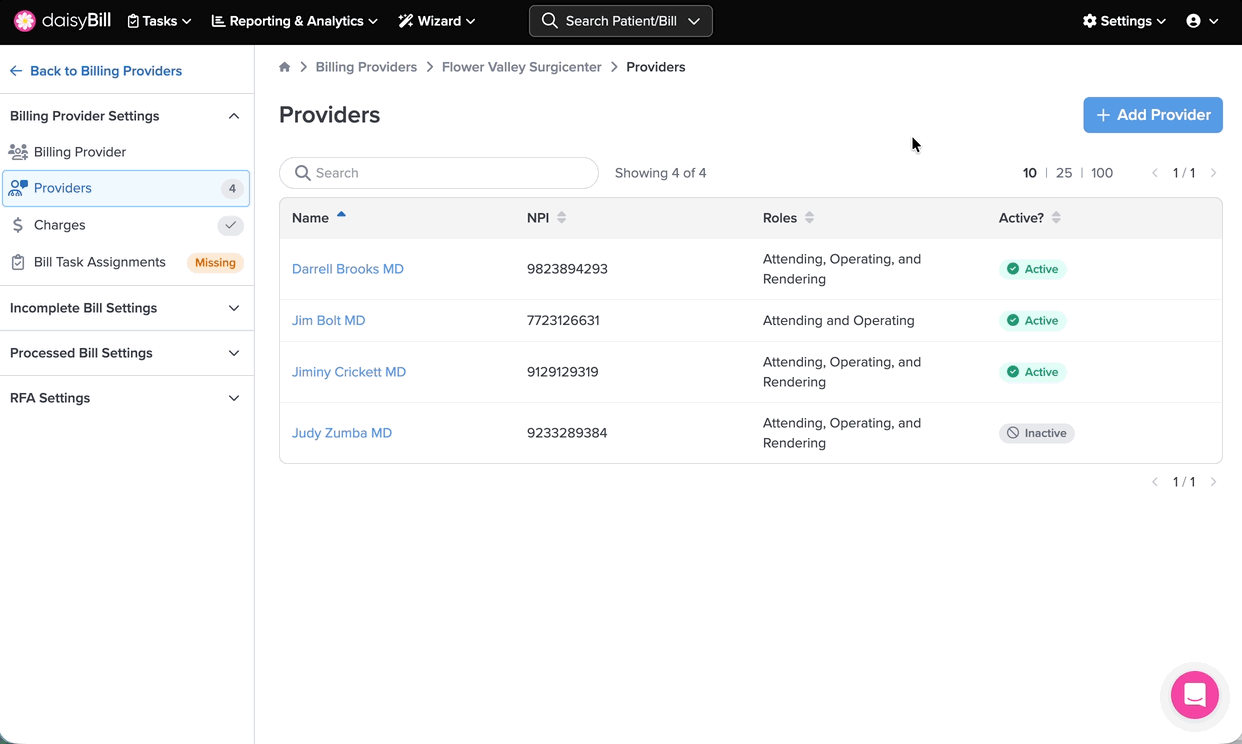The height and width of the screenshot is (744, 1242).
Task: Sort table by Roles column arrows
Action: click(810, 218)
